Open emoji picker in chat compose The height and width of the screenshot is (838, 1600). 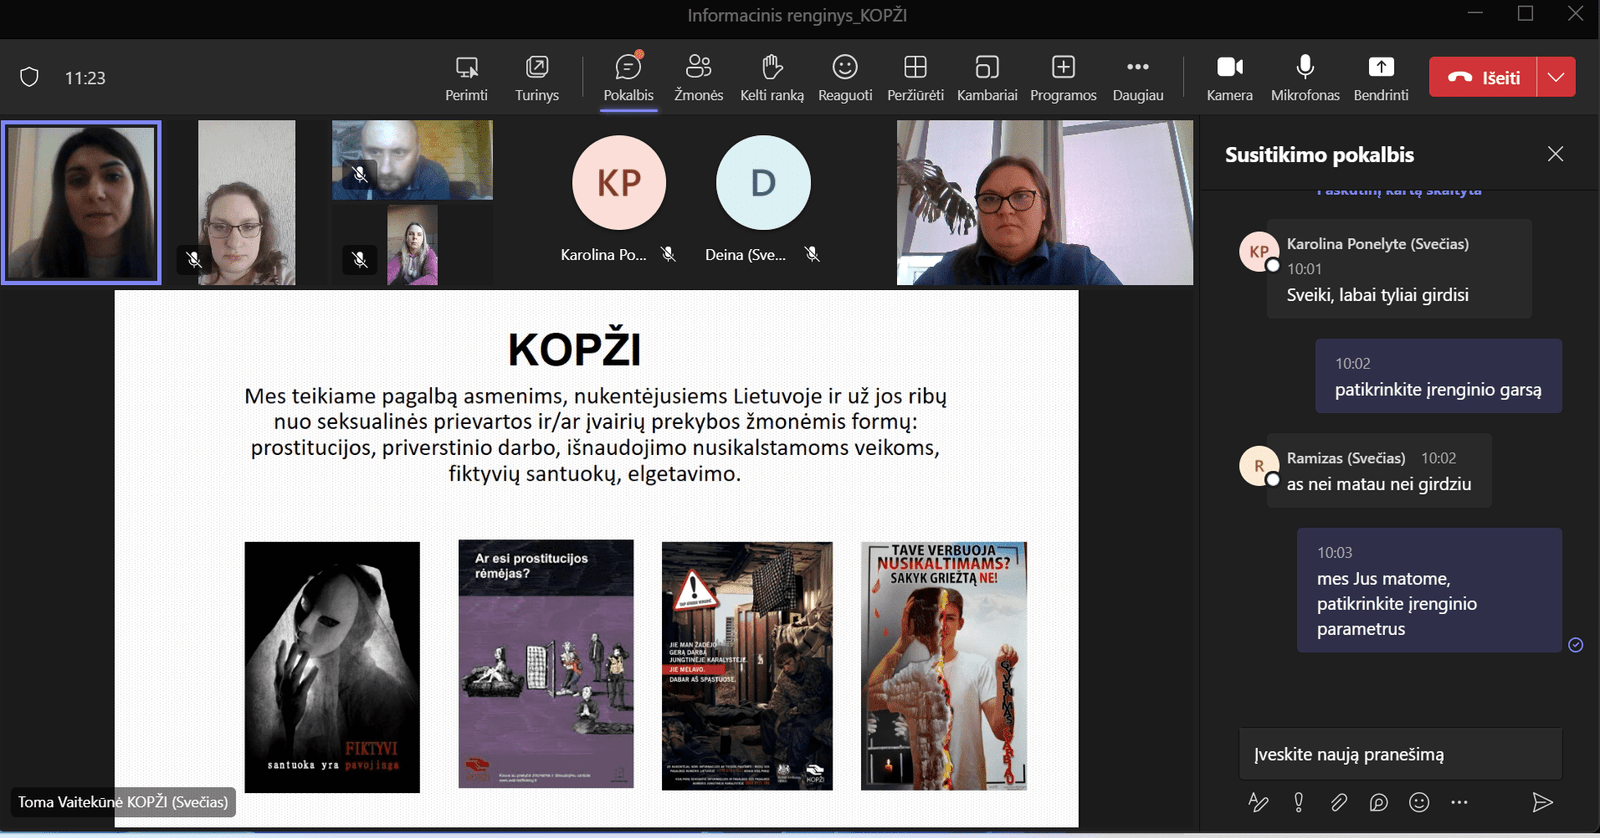click(x=1419, y=802)
